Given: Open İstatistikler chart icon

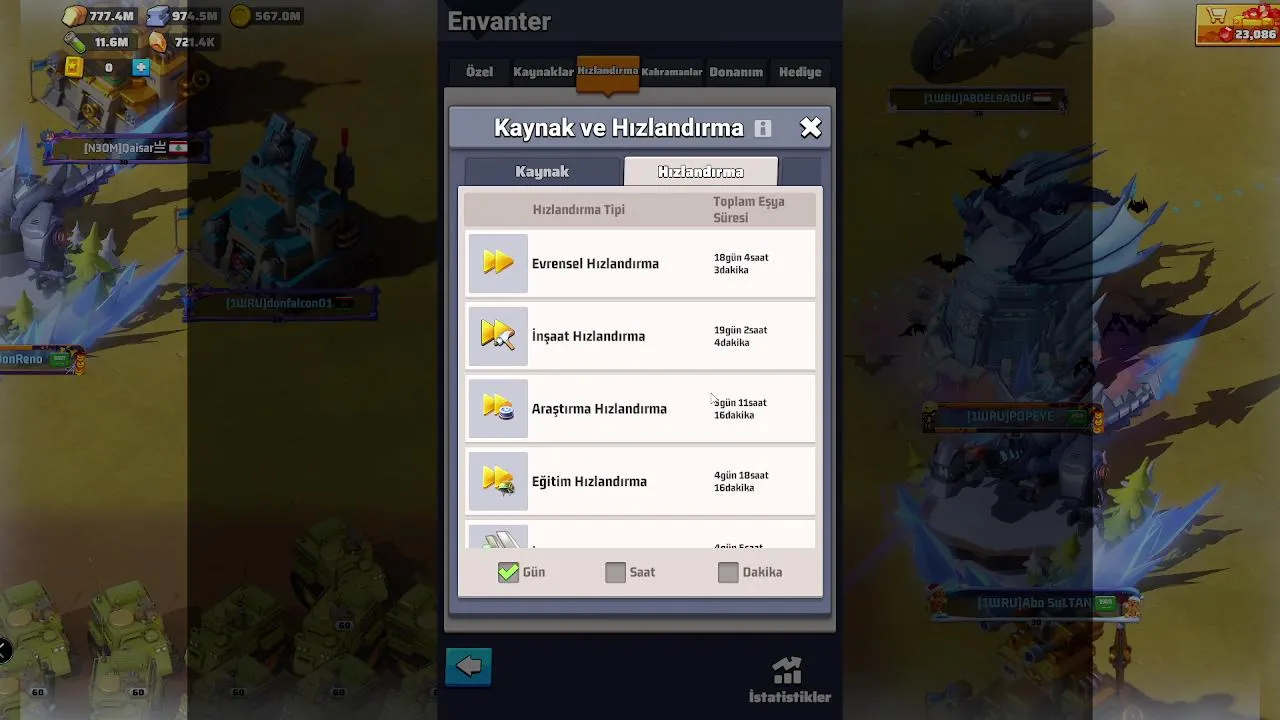Looking at the screenshot, I should [x=788, y=670].
